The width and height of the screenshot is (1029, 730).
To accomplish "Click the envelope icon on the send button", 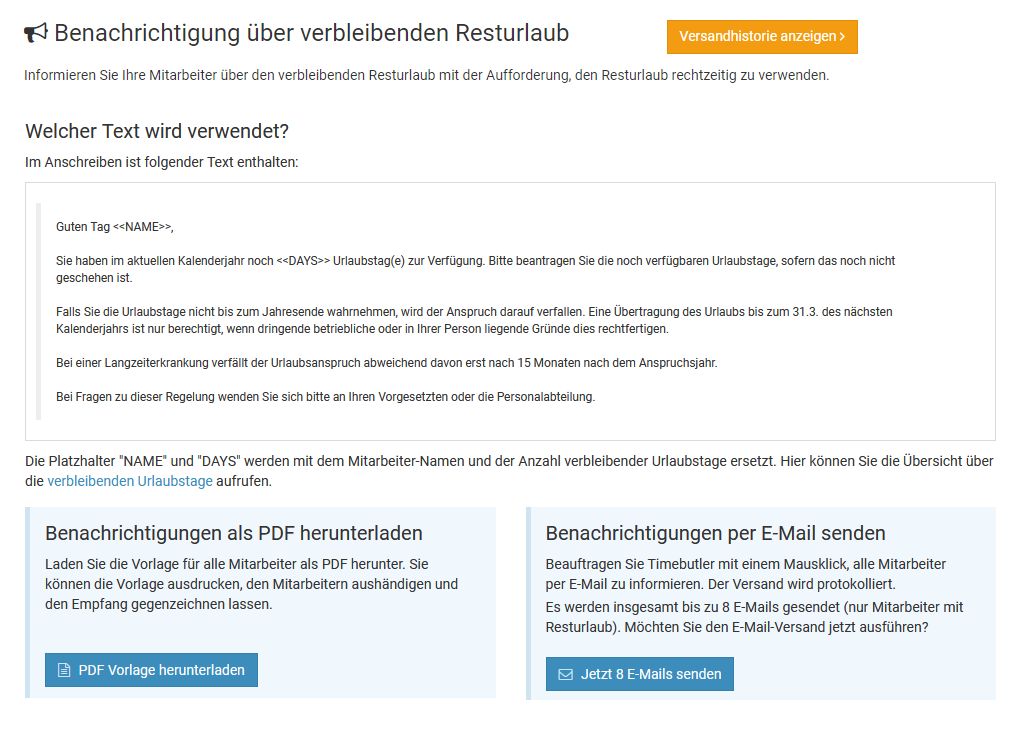I will [565, 674].
